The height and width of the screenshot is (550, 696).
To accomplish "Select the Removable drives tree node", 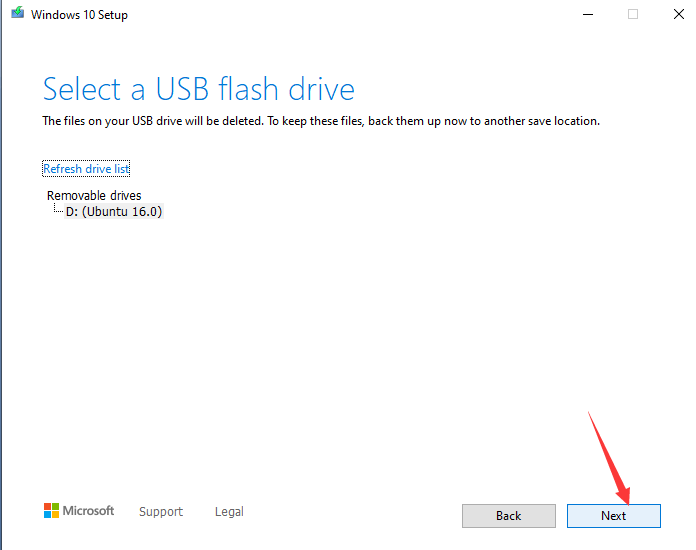I will [94, 196].
